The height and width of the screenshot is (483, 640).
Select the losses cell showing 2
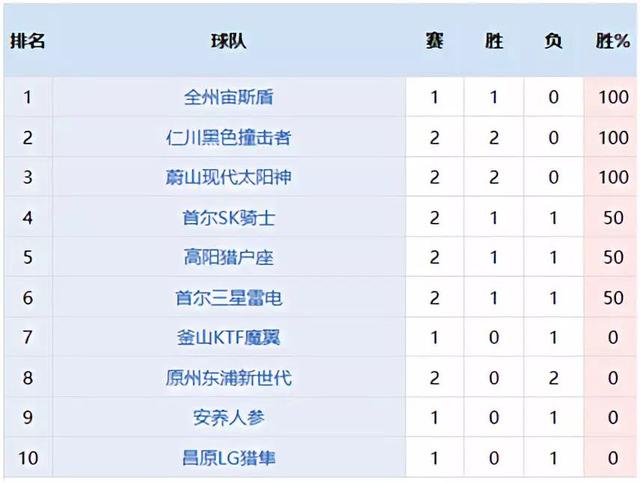553,378
